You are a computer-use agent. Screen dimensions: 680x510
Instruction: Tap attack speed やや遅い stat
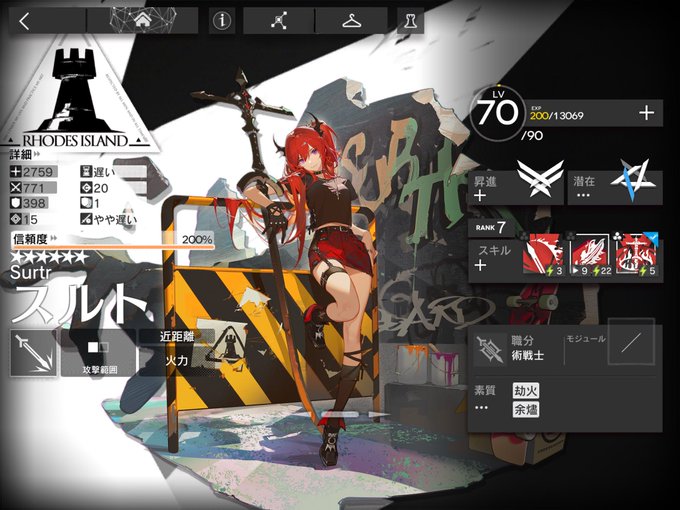[108, 219]
